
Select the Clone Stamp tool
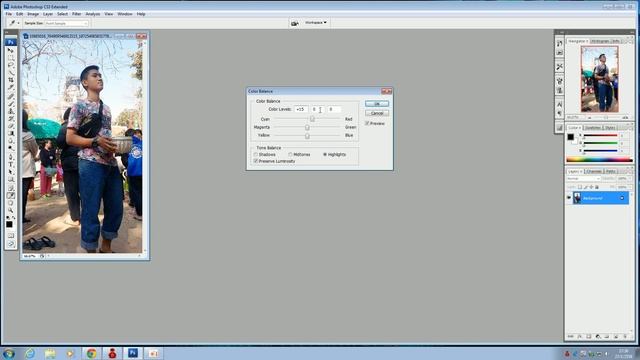pos(11,111)
